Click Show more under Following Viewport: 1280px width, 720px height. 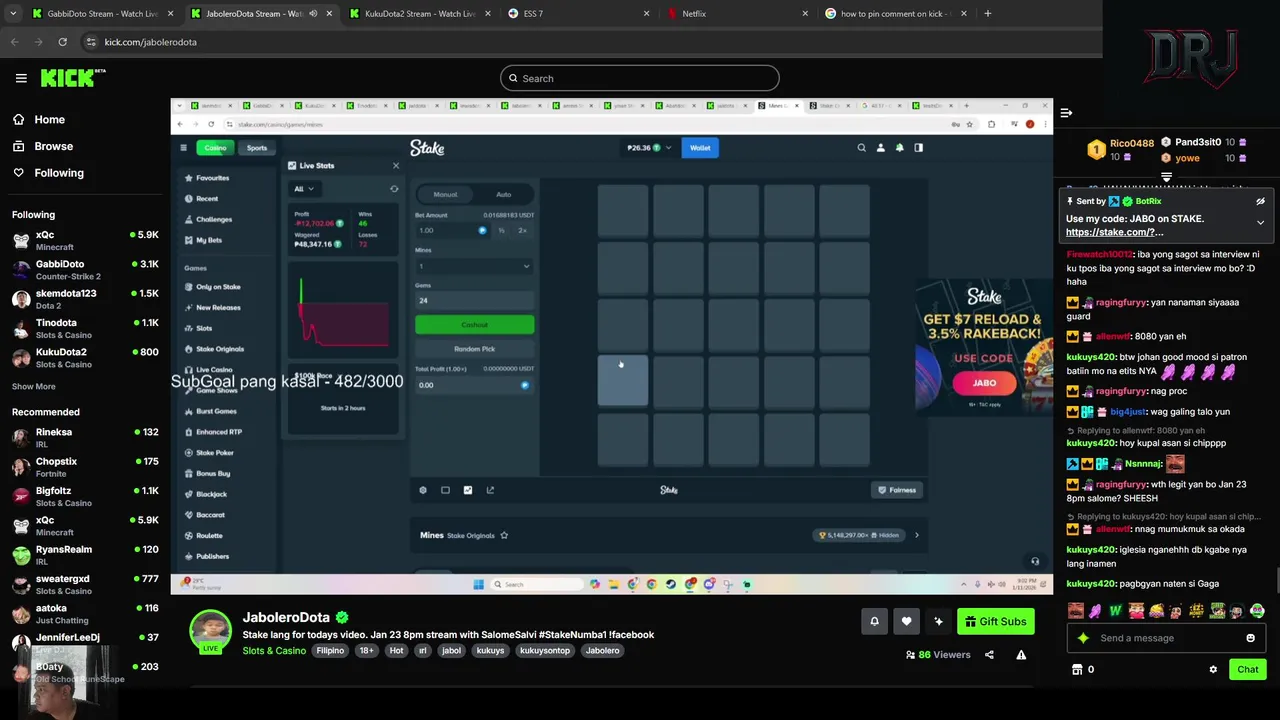tap(34, 386)
